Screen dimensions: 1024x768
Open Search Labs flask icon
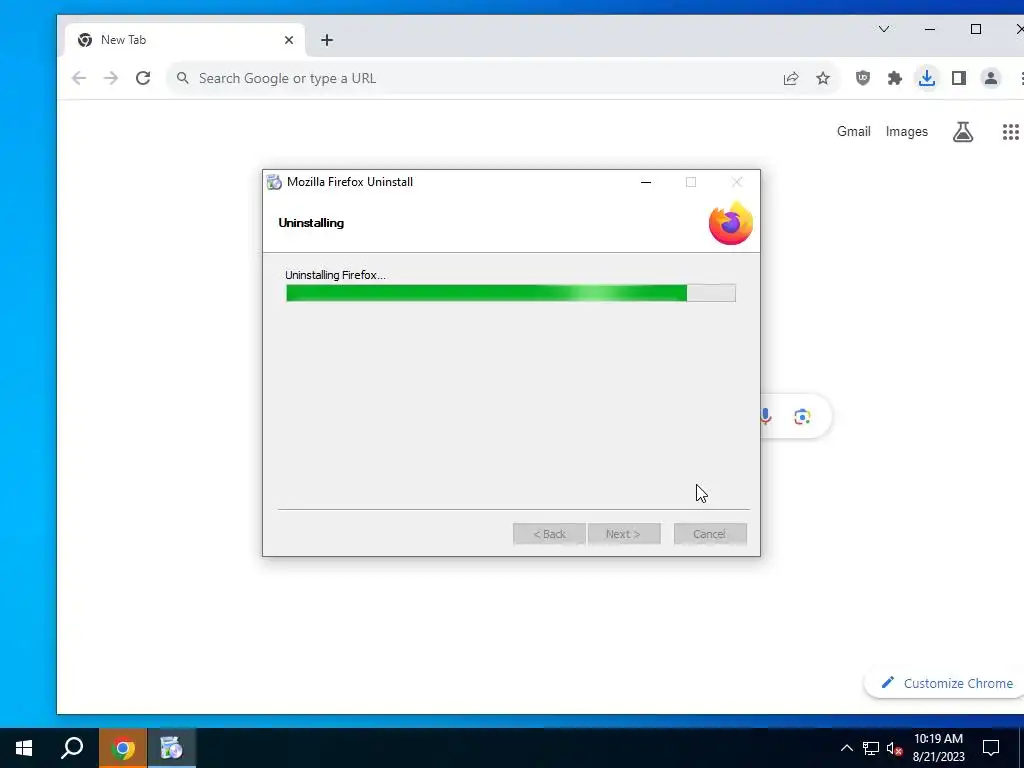point(963,132)
